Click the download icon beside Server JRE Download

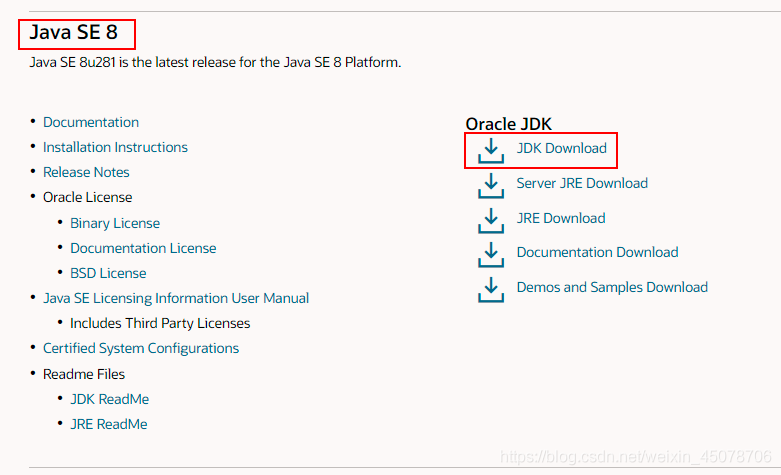click(491, 185)
